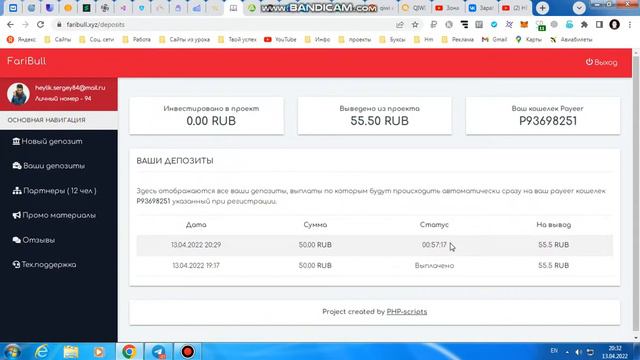This screenshot has height=360, width=640.
Task: Click the P93698251 wallet number card
Action: point(543,116)
